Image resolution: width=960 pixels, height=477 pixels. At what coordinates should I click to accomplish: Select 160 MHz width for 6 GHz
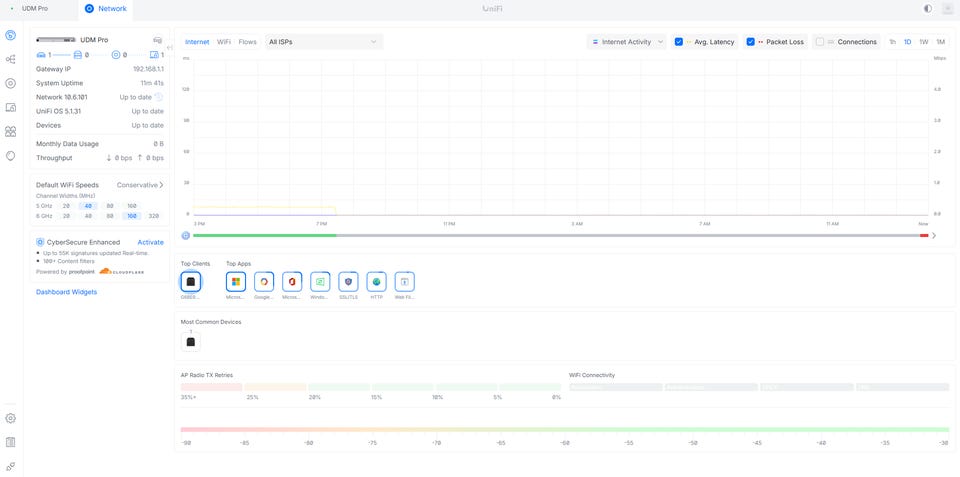(x=132, y=216)
